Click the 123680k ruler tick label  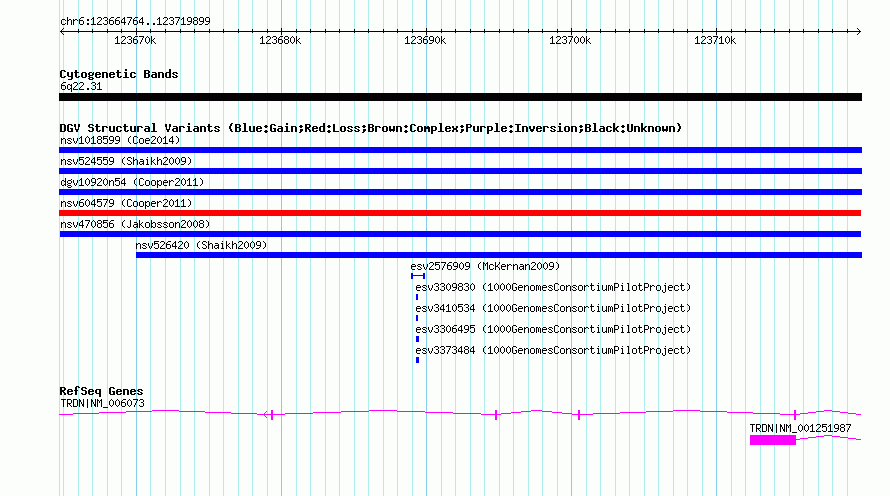coord(280,40)
